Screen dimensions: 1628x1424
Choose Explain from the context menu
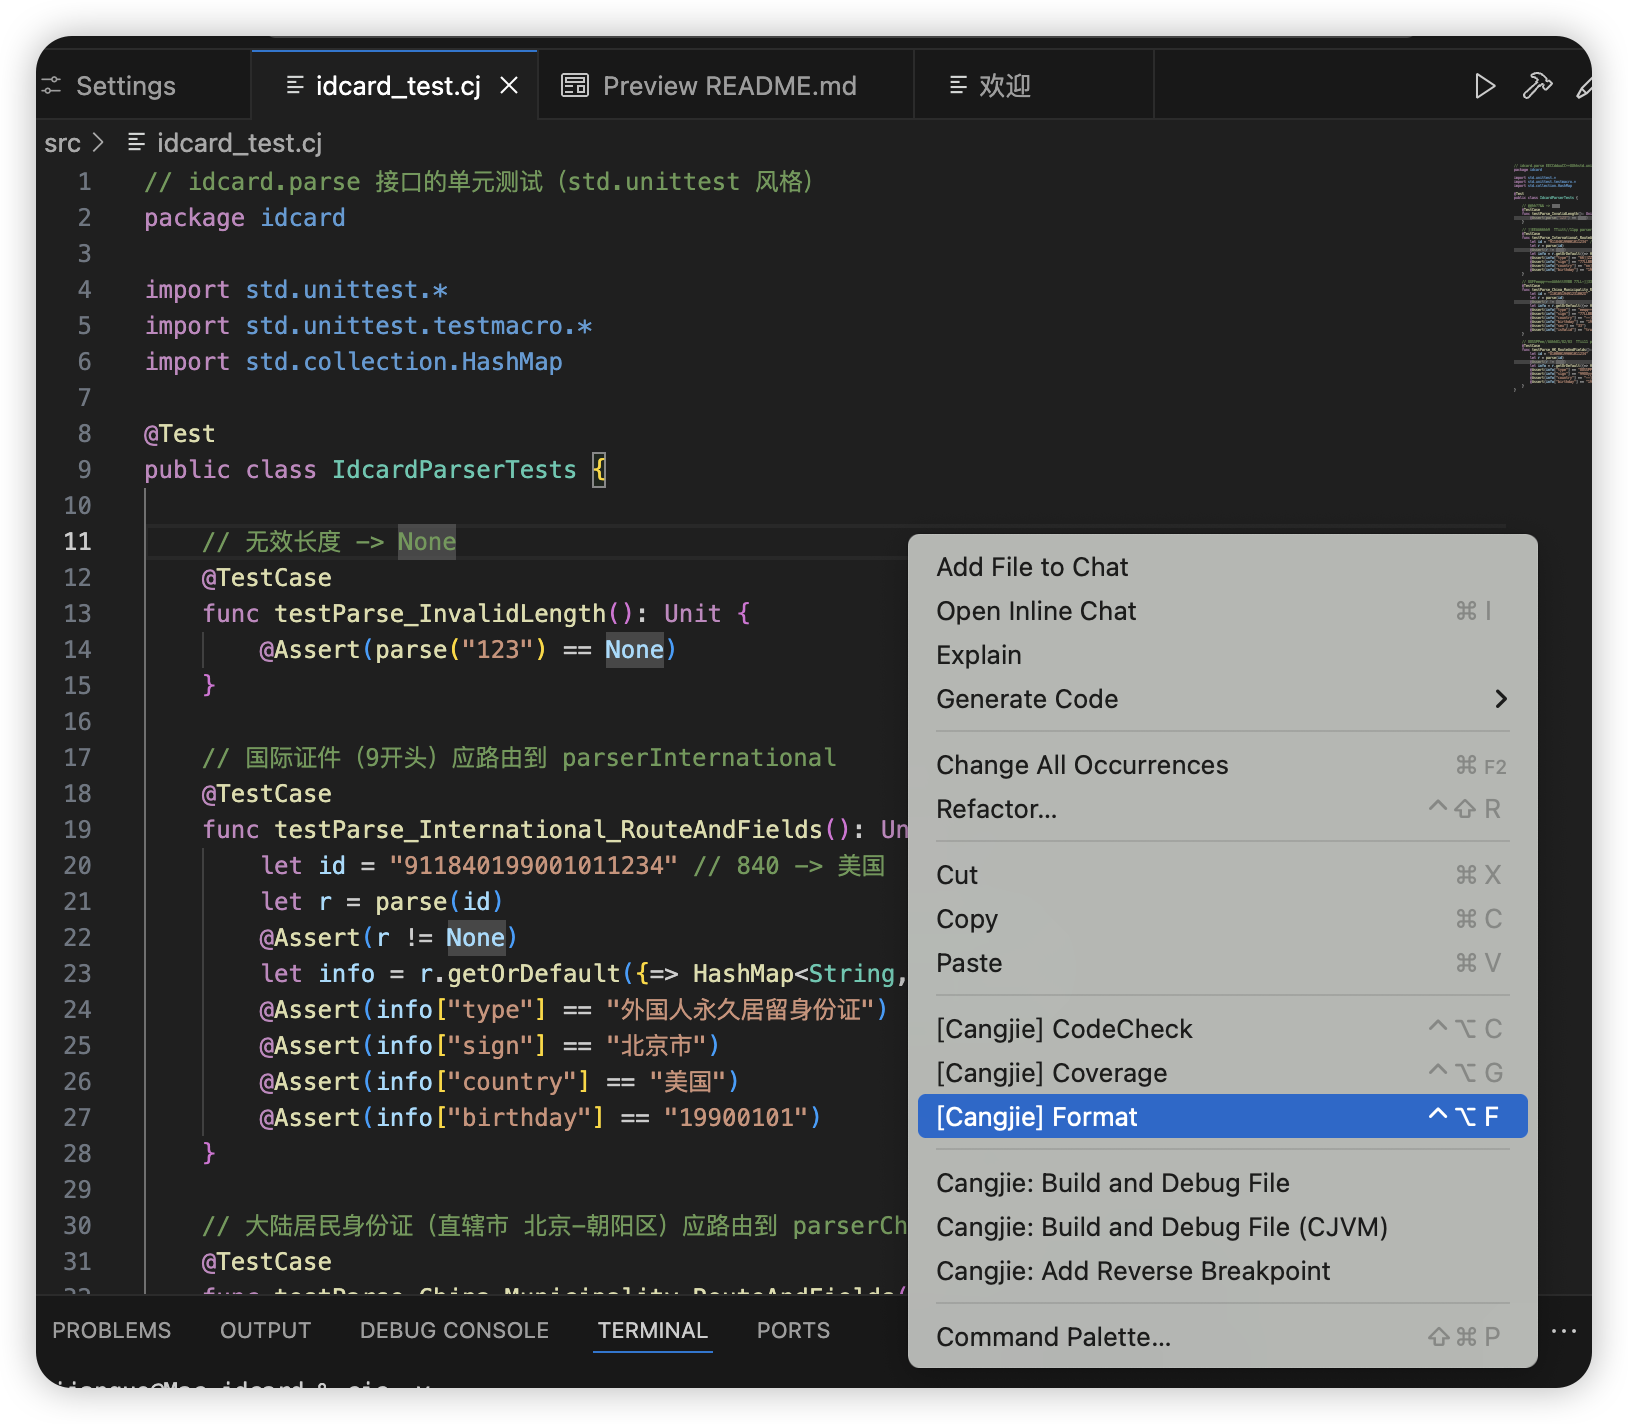point(1222,655)
